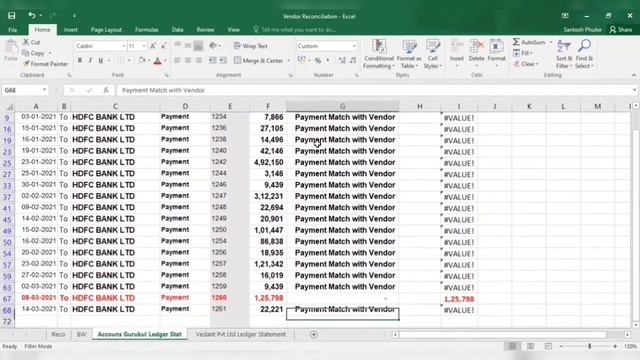Toggle Underline formatting

[100, 60]
